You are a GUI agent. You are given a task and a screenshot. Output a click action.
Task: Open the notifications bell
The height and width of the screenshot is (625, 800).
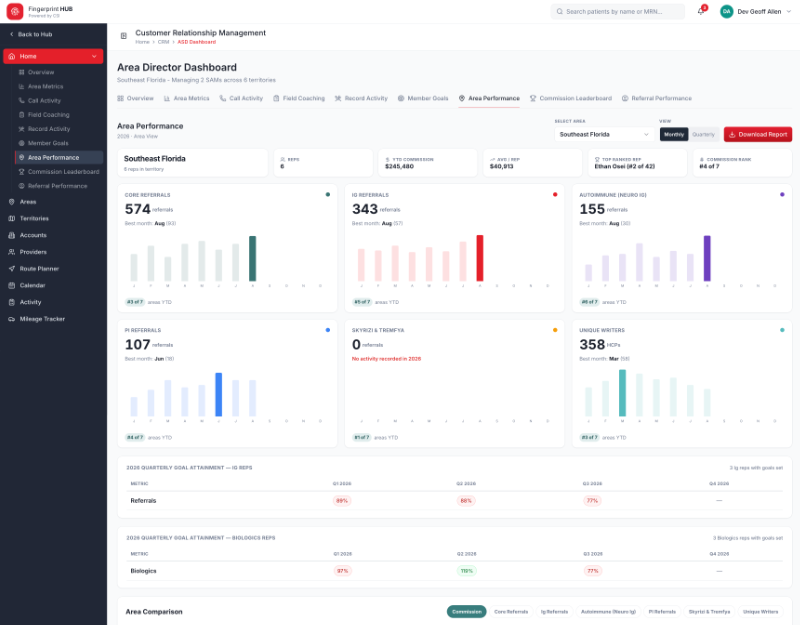point(701,11)
